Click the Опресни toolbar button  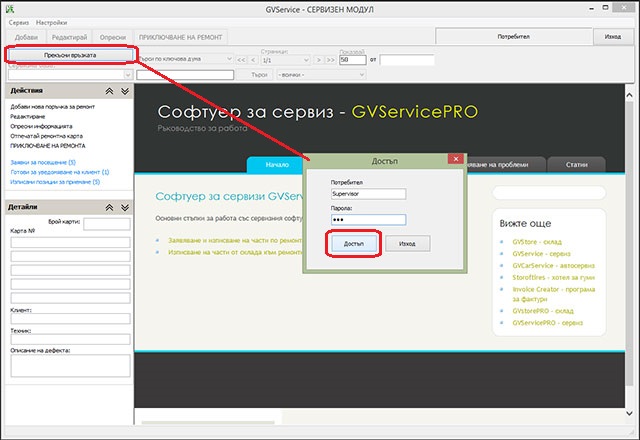(x=113, y=37)
